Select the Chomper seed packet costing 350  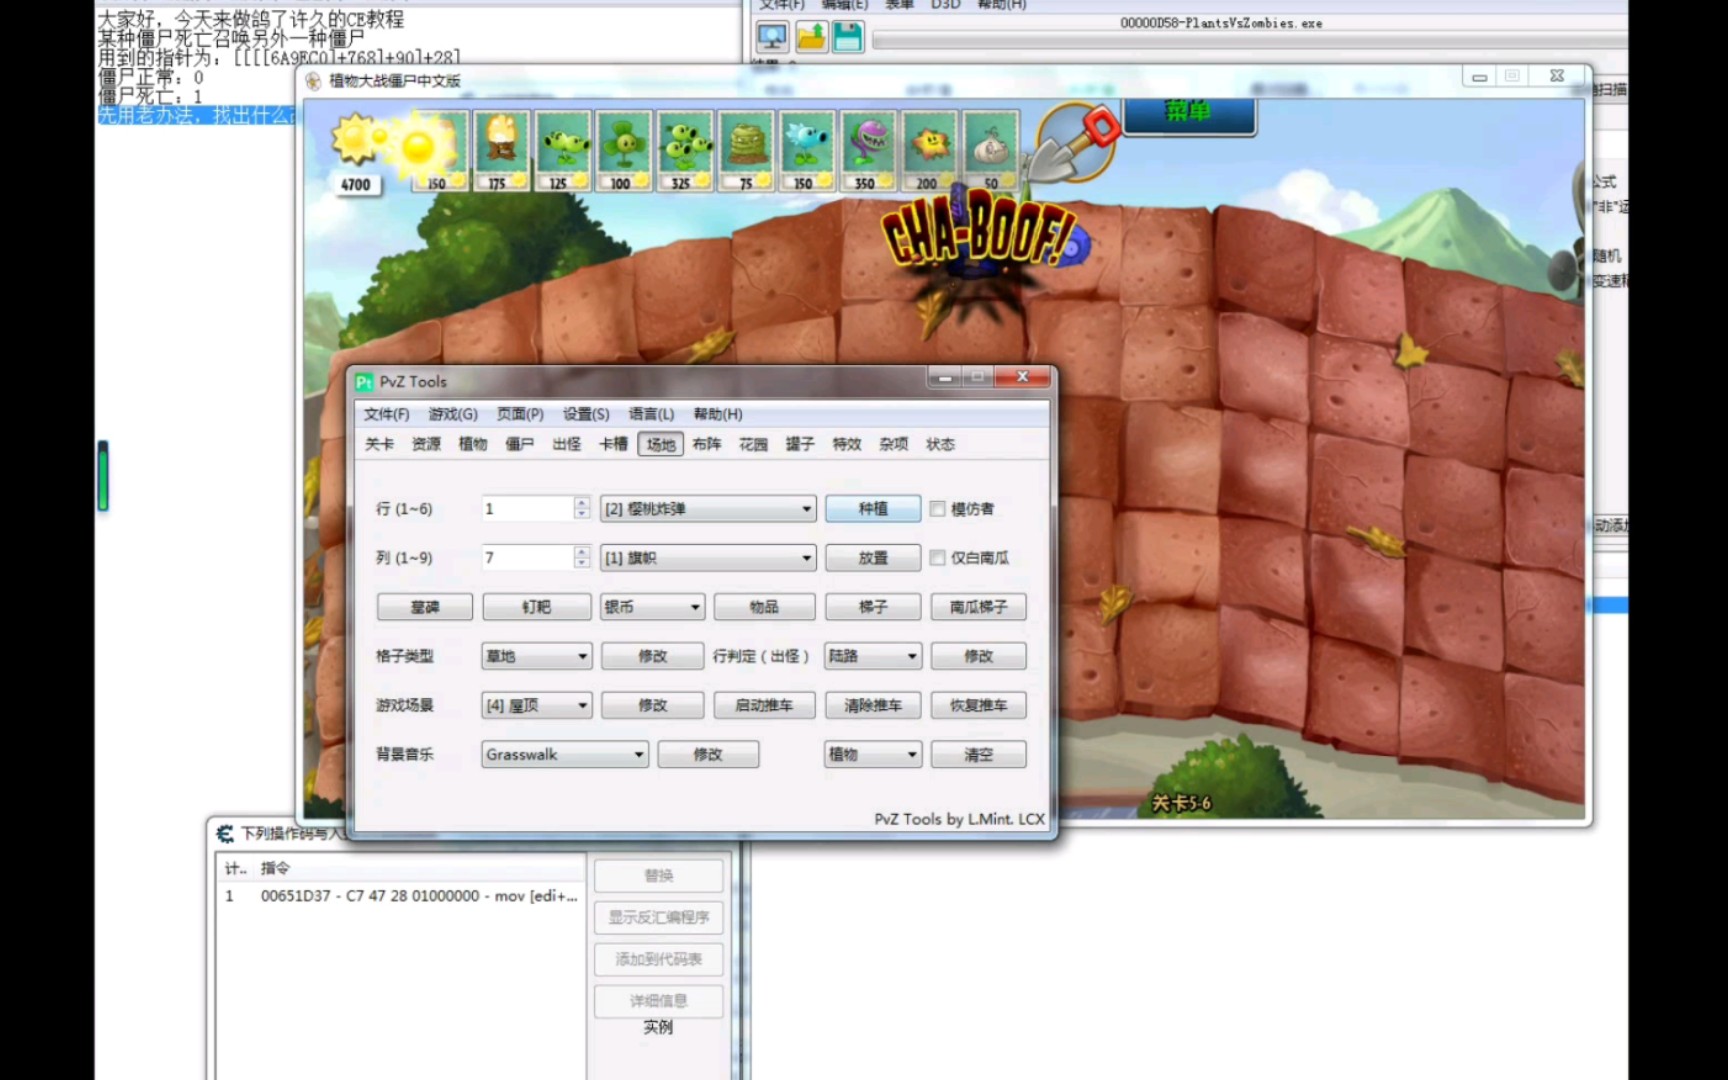coord(868,150)
